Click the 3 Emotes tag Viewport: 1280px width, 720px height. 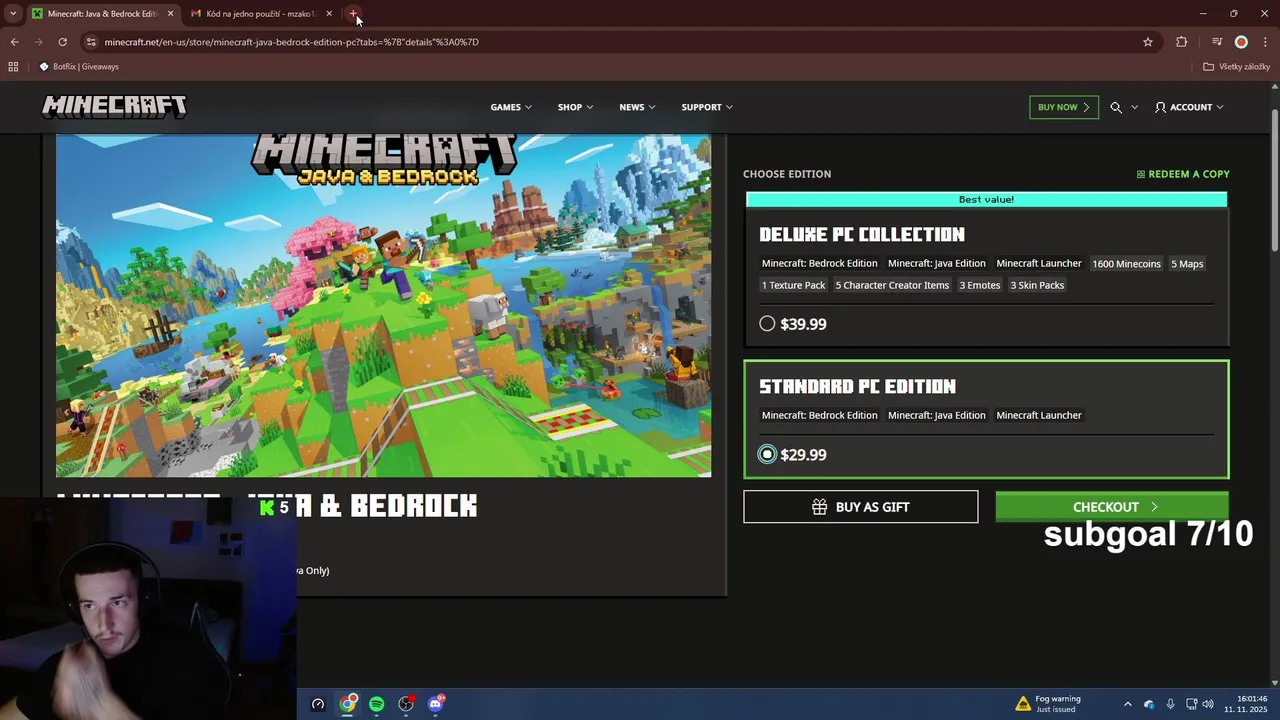[x=980, y=285]
